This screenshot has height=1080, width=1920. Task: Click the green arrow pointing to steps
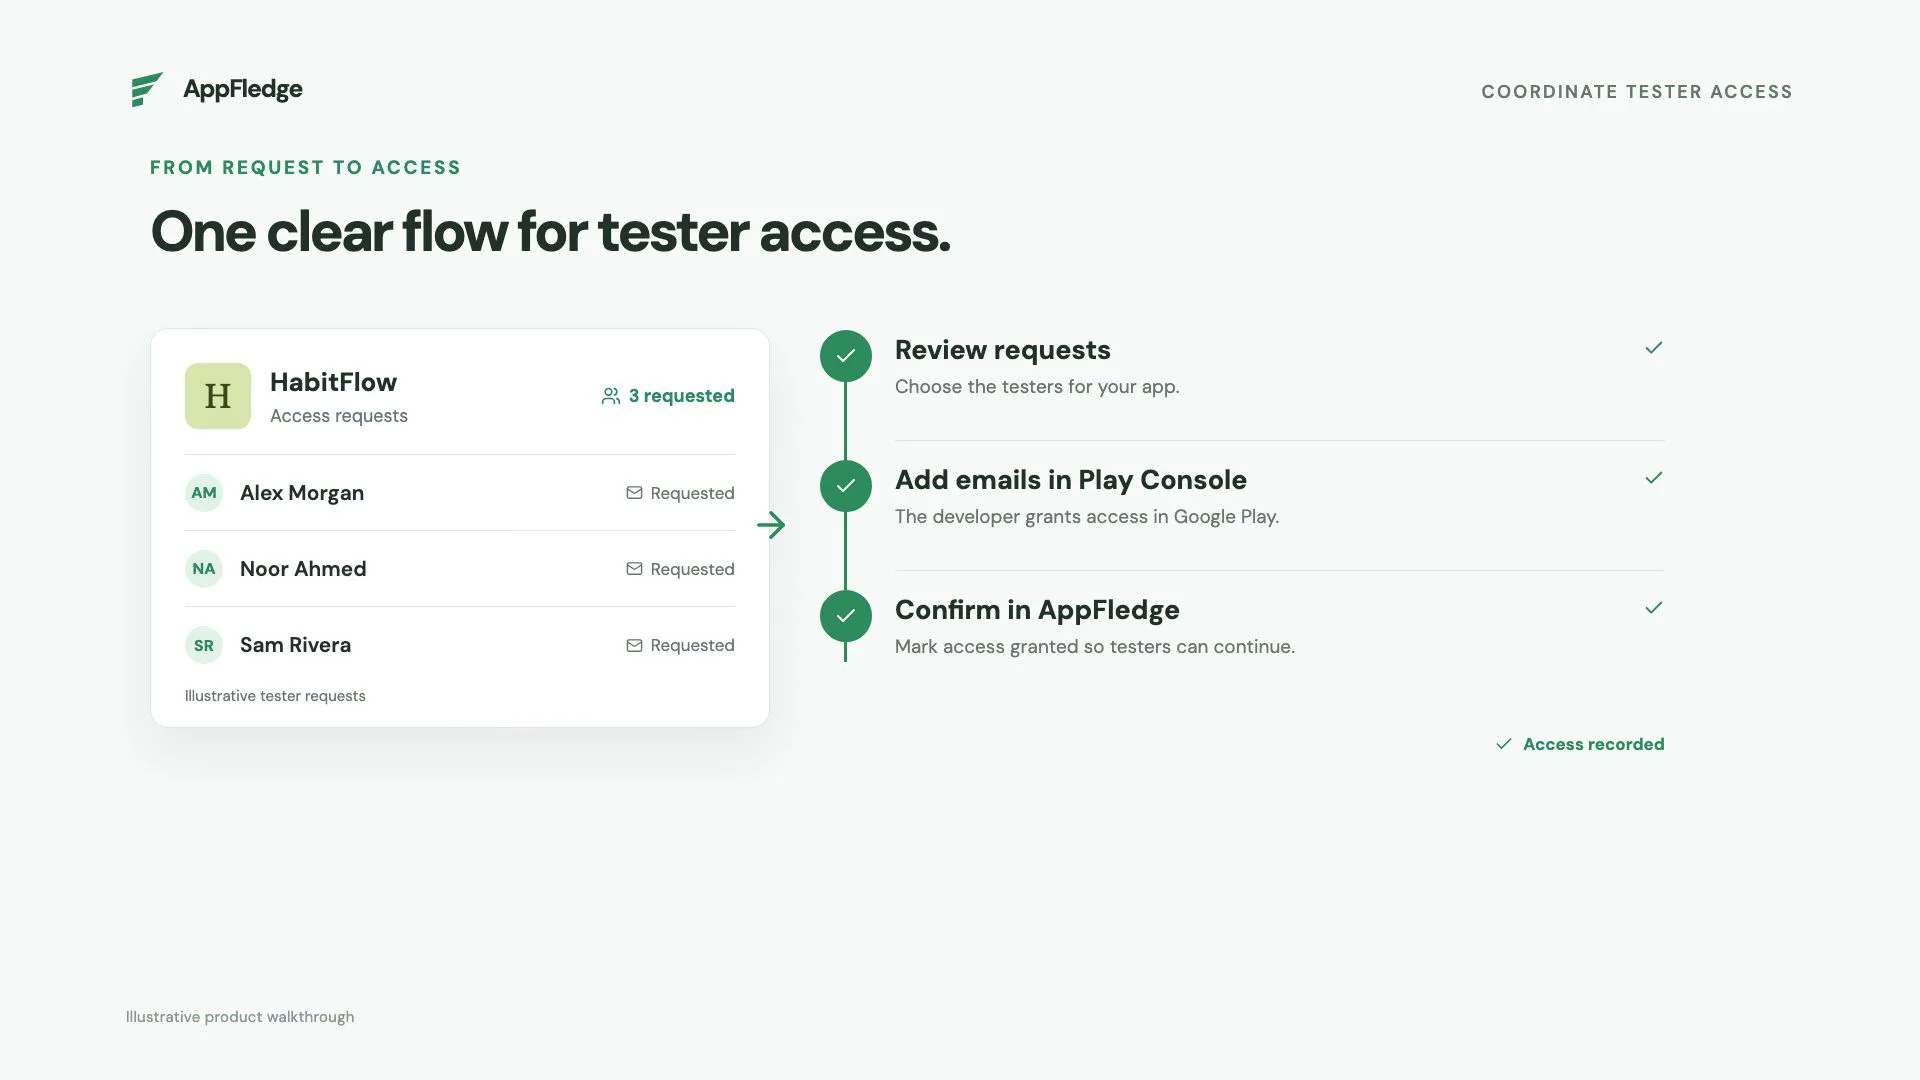pyautogui.click(x=771, y=525)
